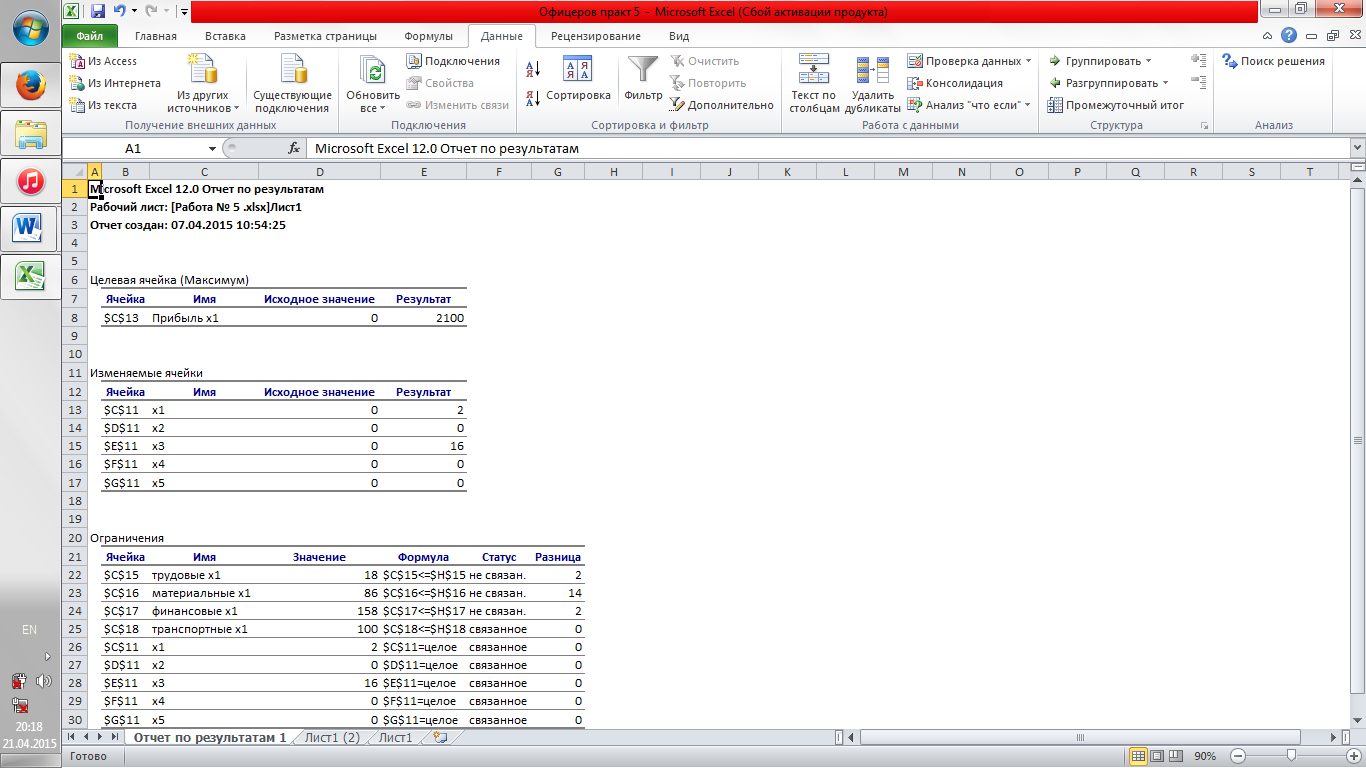Switch to Page Layout view in status bar
1366x768 pixels.
pos(1156,756)
